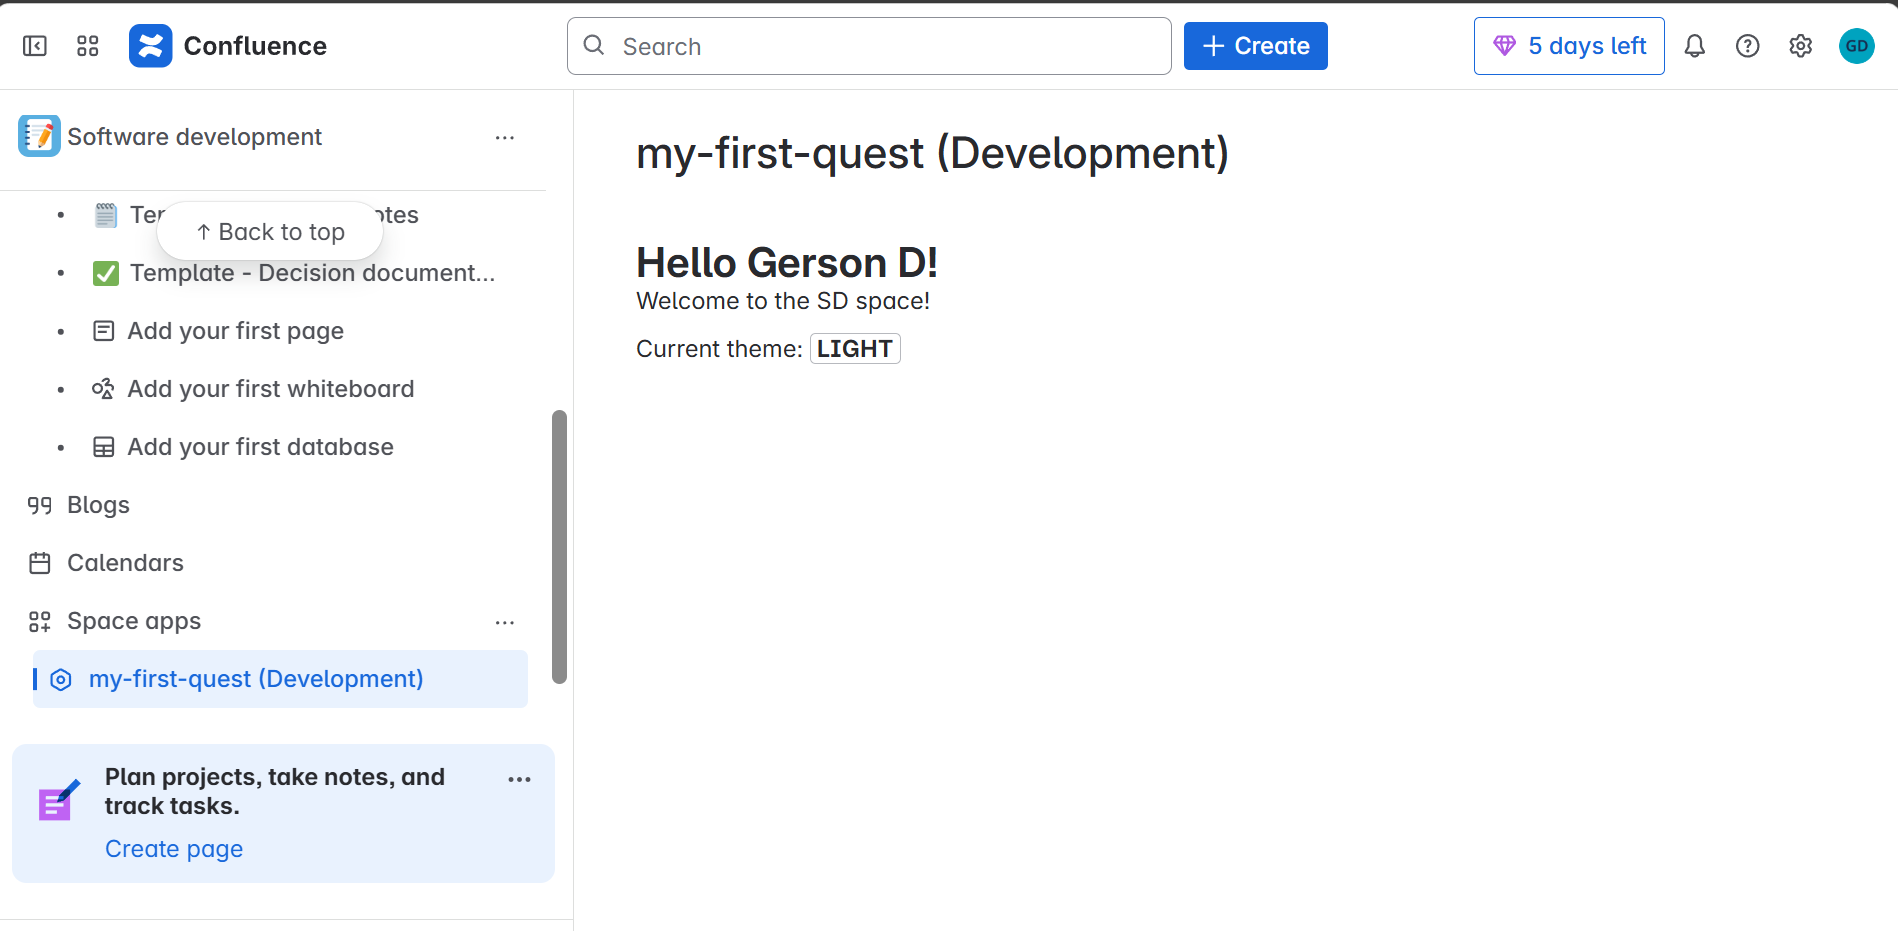Image resolution: width=1898 pixels, height=931 pixels.
Task: Open the help menu
Action: point(1748,46)
